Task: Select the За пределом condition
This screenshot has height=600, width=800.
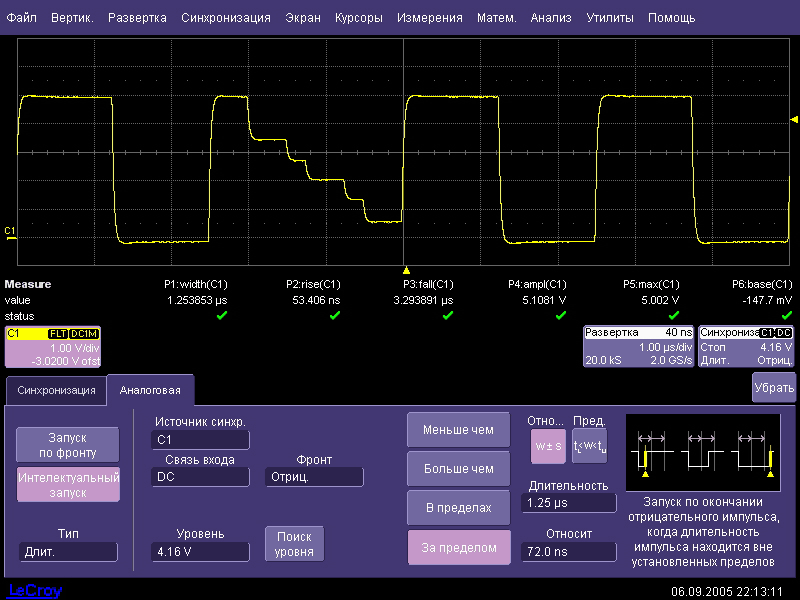Action: tap(458, 547)
